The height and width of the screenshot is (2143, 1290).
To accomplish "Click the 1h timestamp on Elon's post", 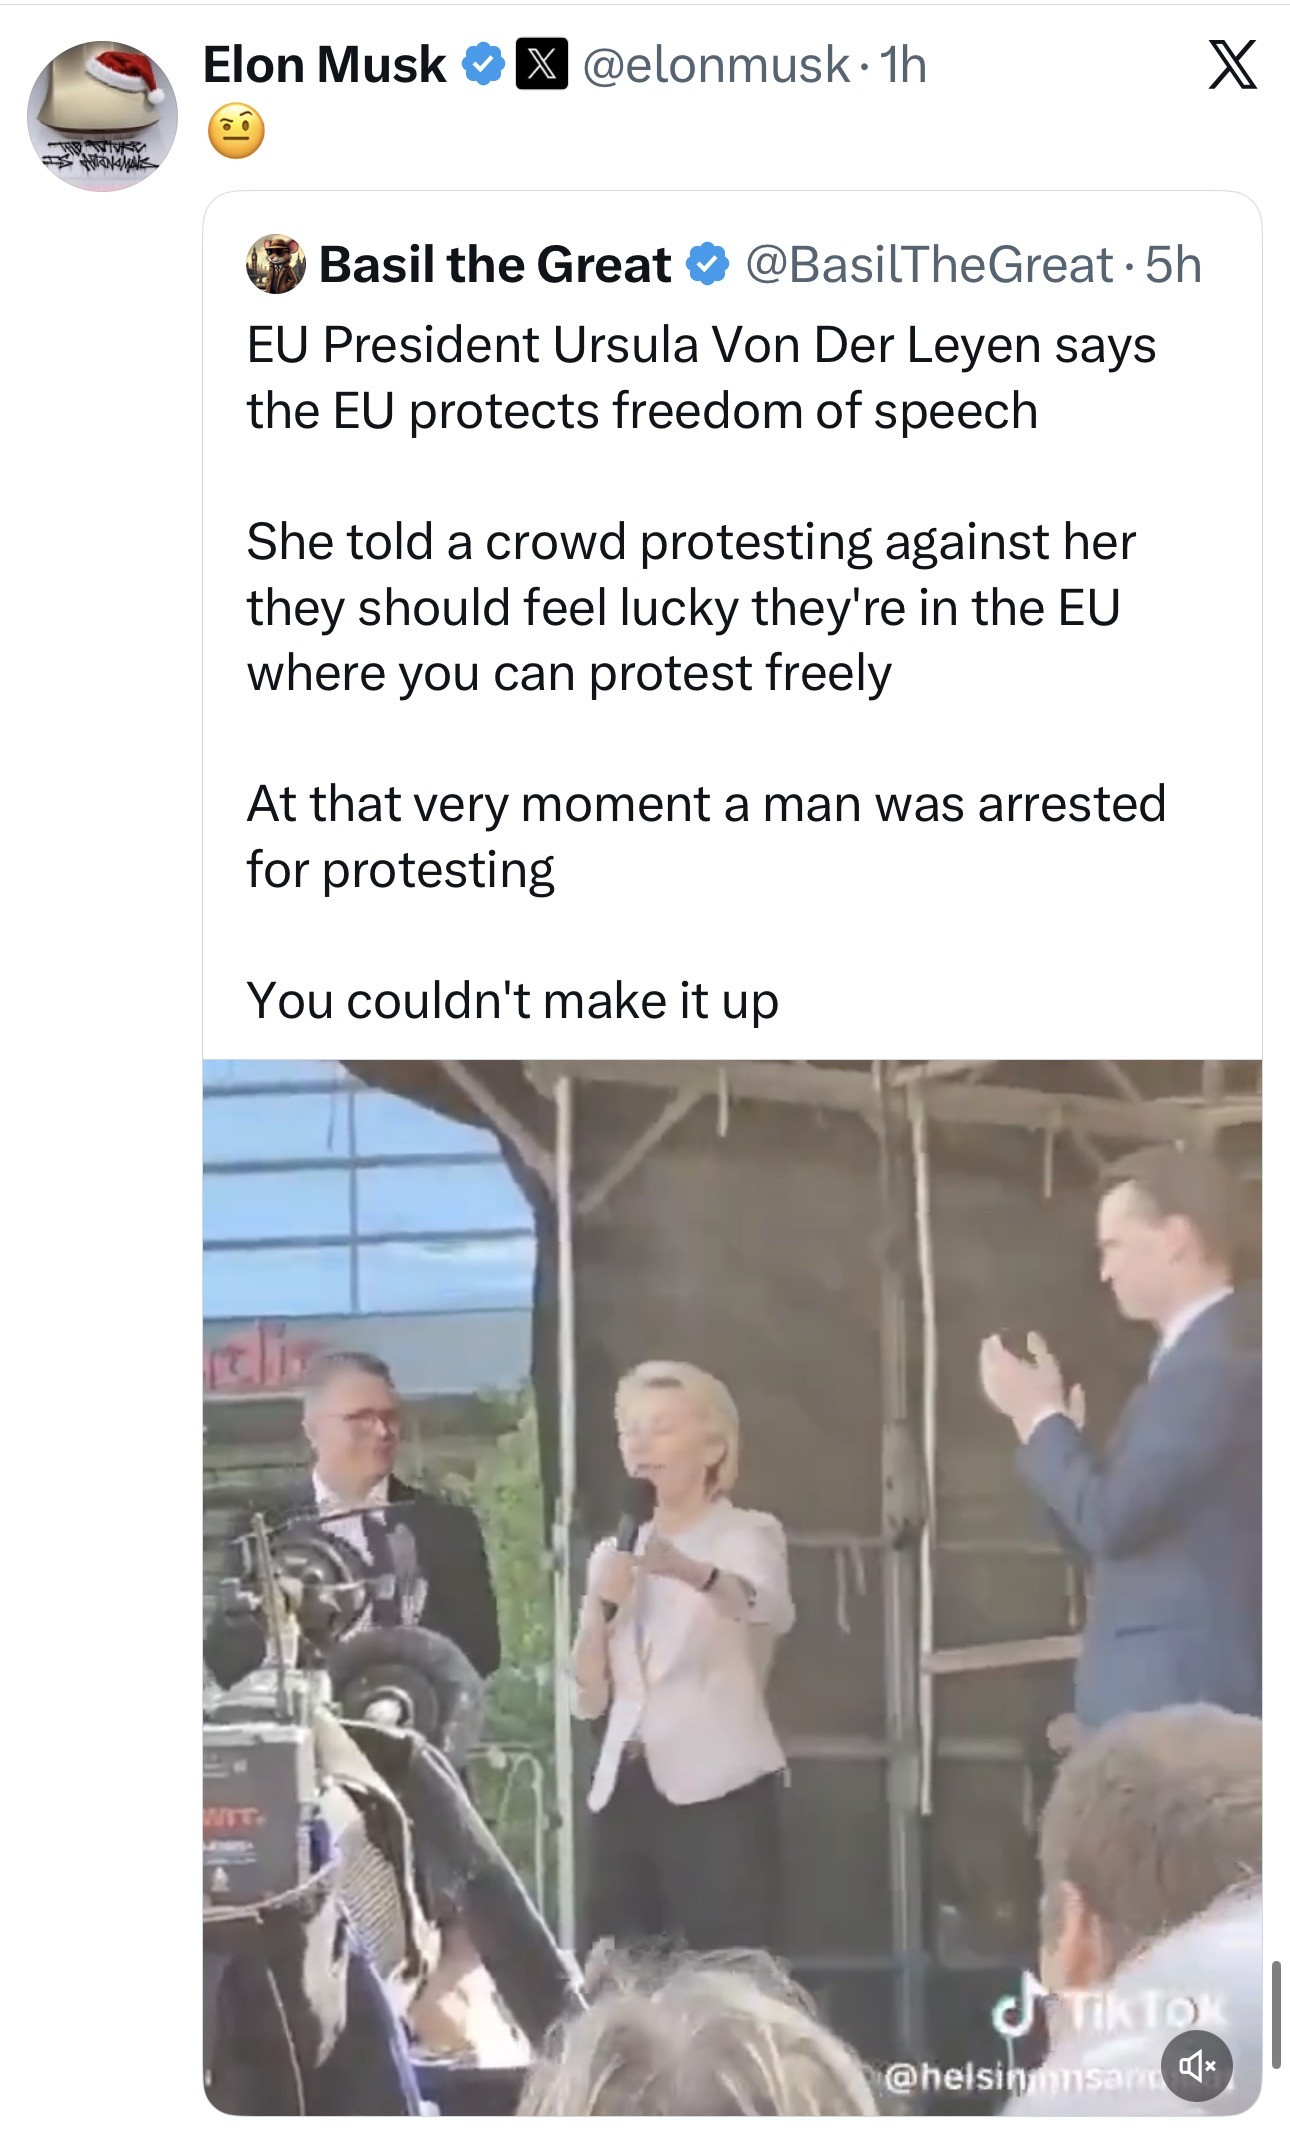I will coord(903,65).
